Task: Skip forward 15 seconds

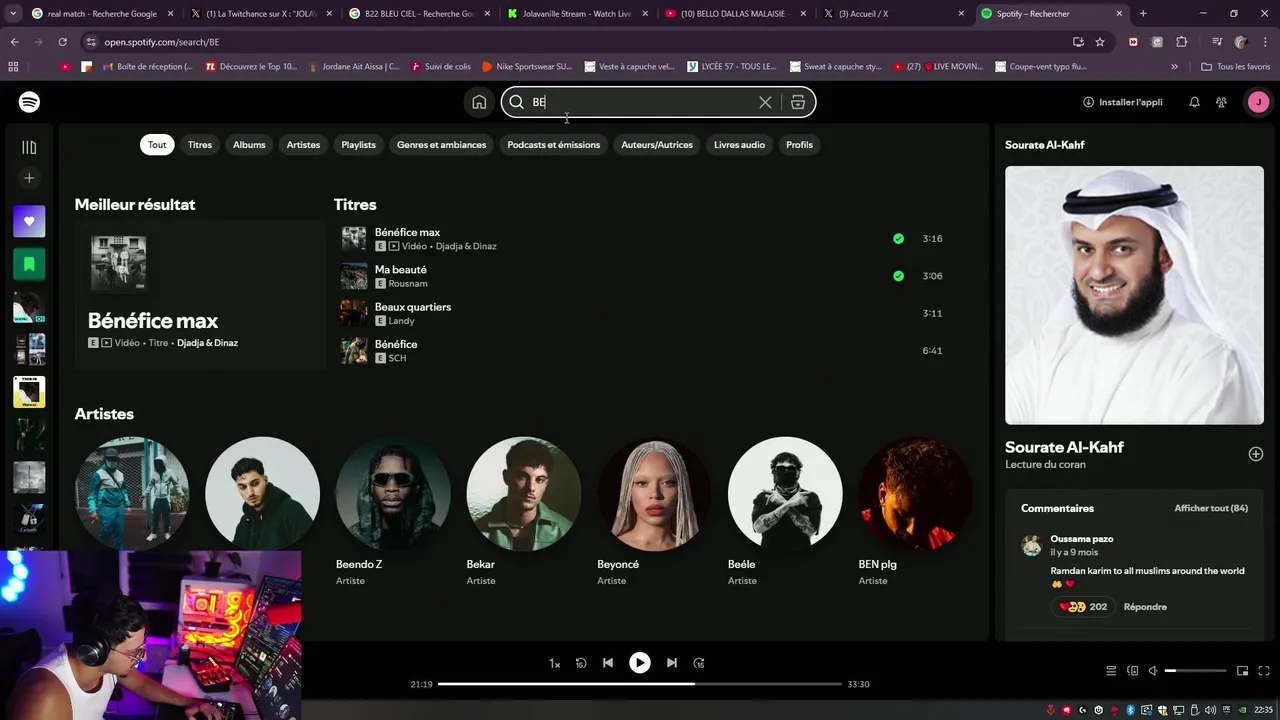Action: coord(699,663)
